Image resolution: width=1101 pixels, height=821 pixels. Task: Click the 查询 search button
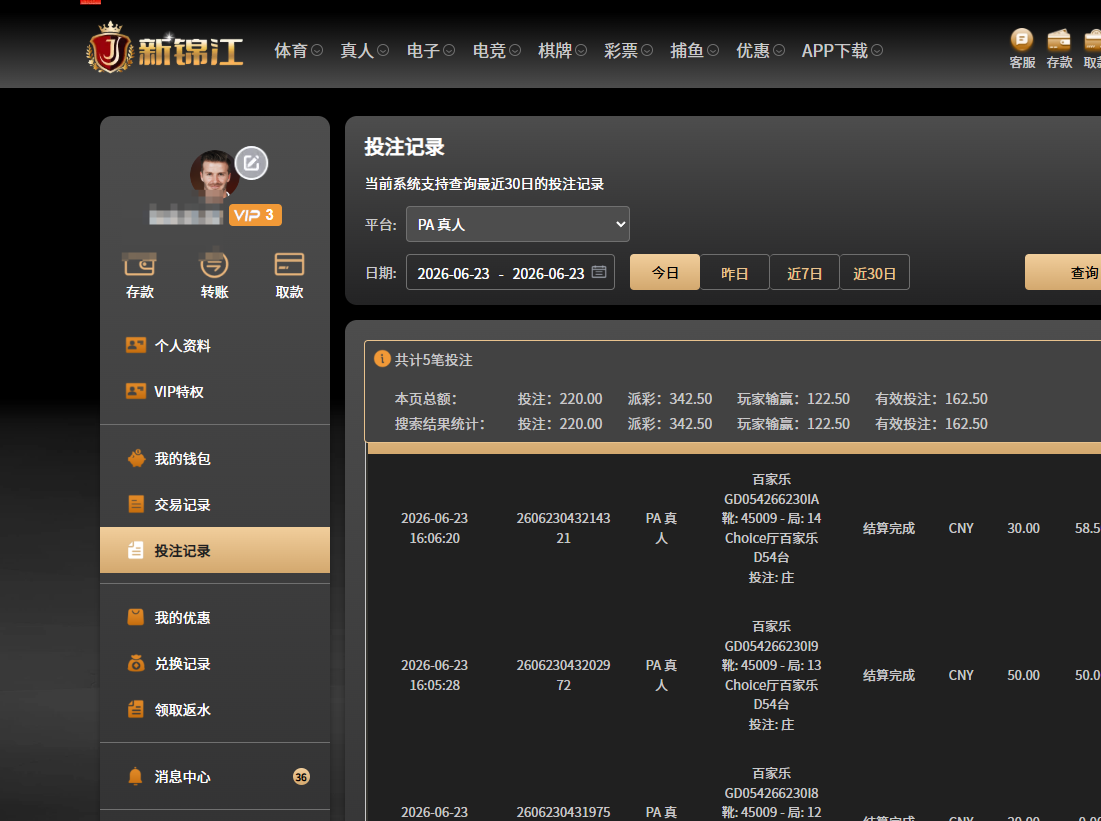[1063, 272]
